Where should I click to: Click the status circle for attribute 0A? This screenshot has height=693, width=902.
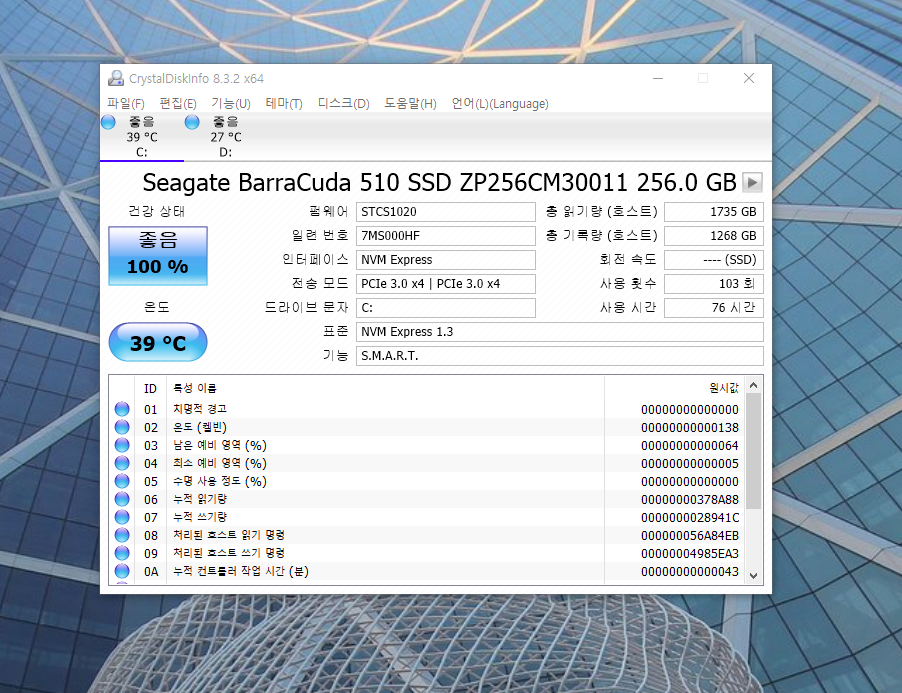[x=122, y=571]
